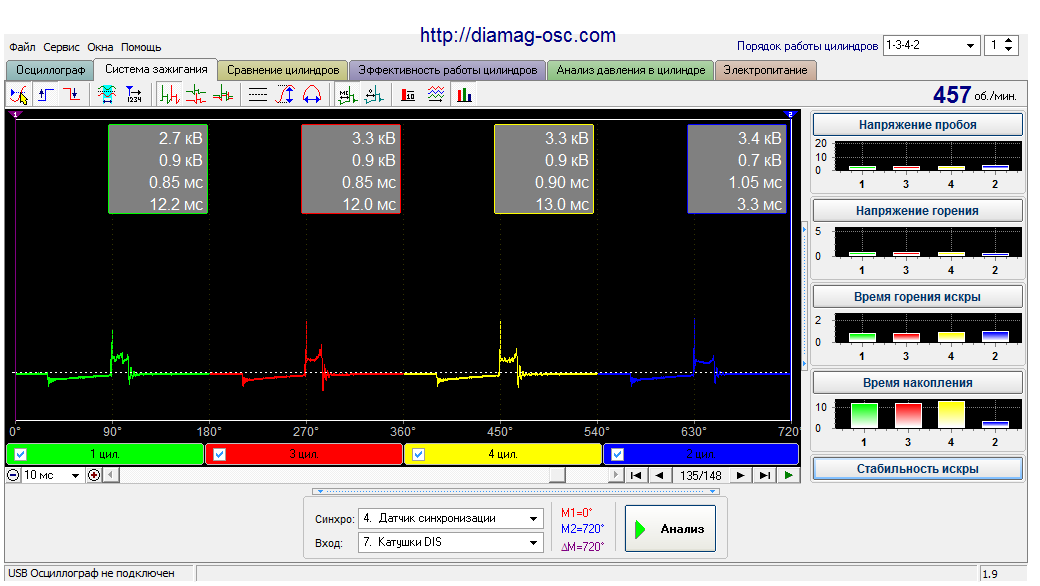Open the Сервис menu
Screen dimensions: 1040x586
pos(61,47)
